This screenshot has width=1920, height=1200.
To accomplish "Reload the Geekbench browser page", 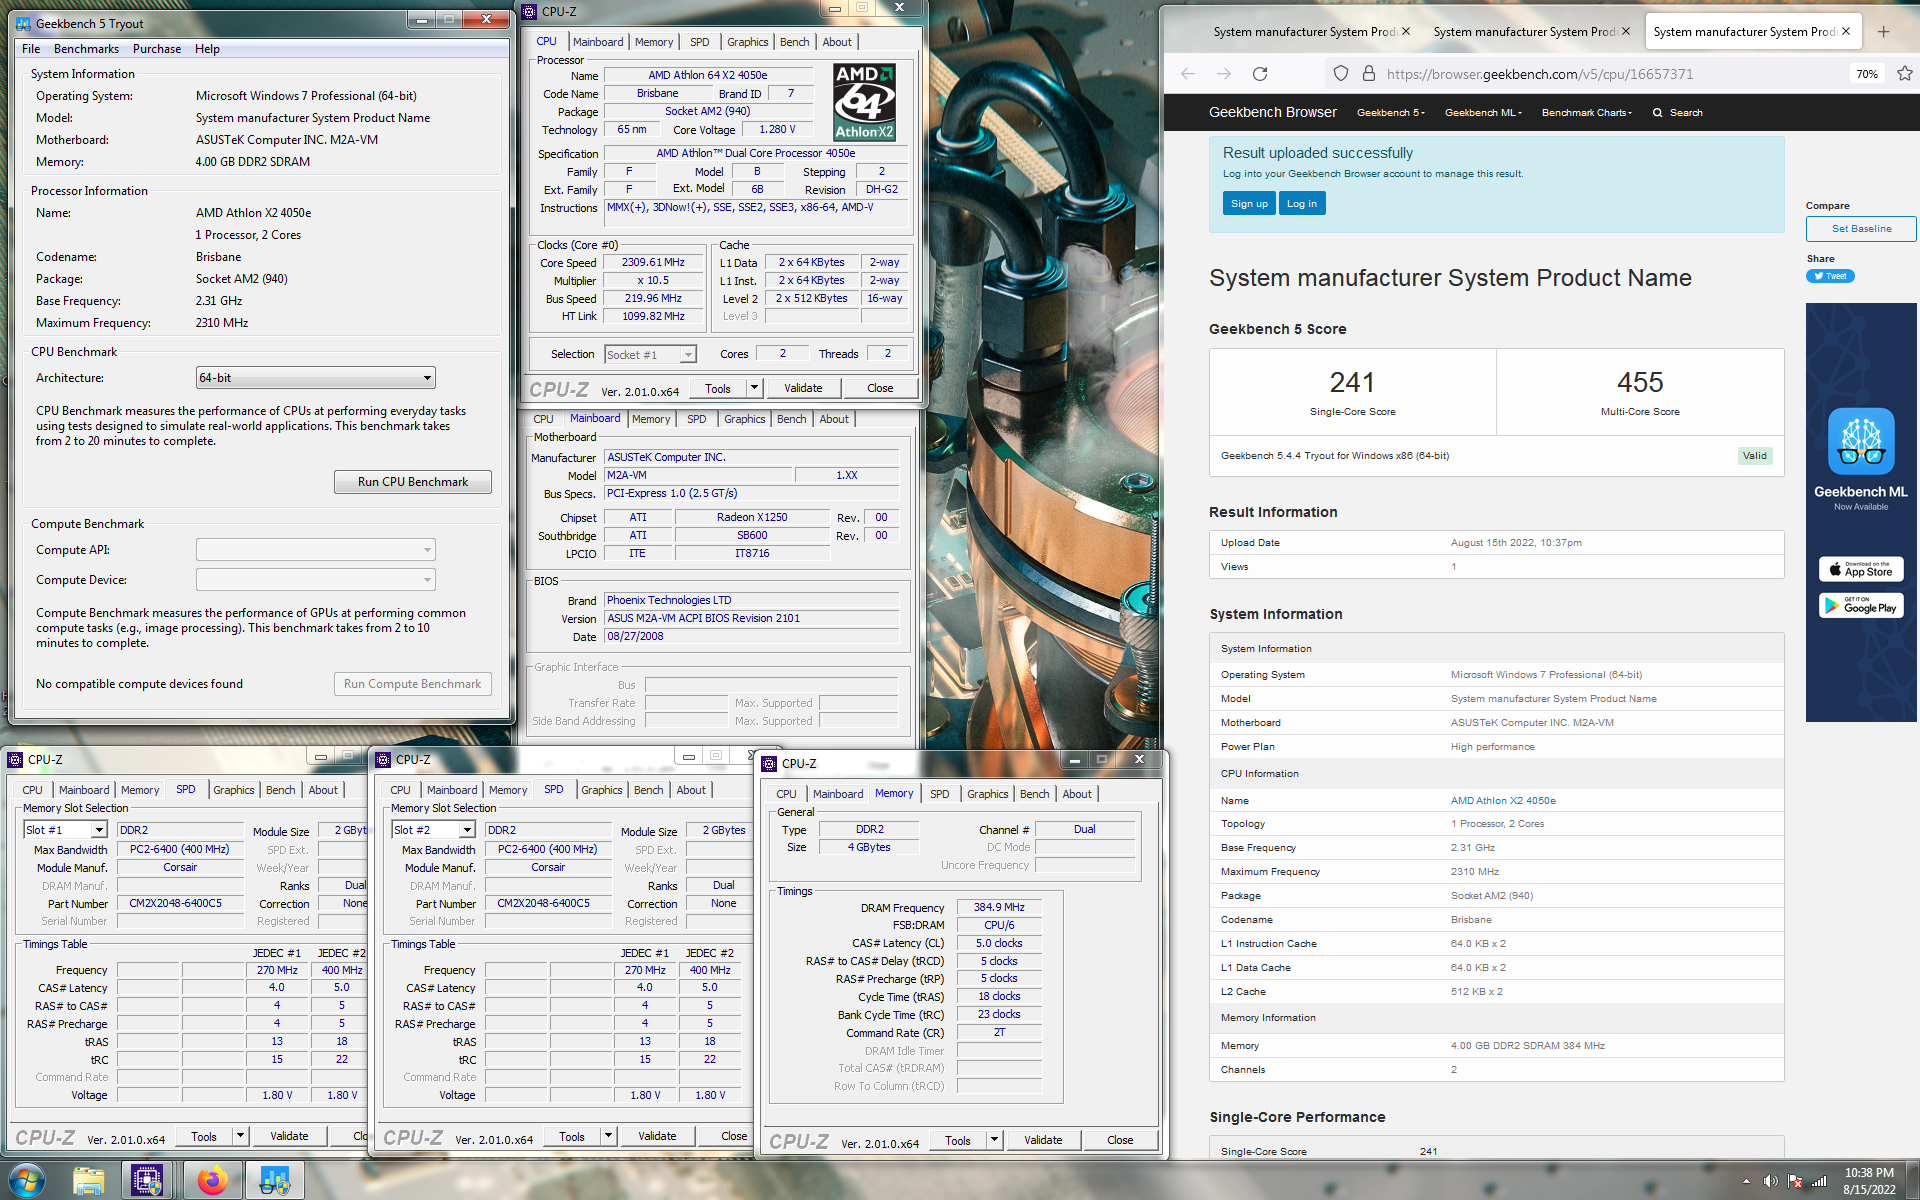I will (x=1260, y=74).
